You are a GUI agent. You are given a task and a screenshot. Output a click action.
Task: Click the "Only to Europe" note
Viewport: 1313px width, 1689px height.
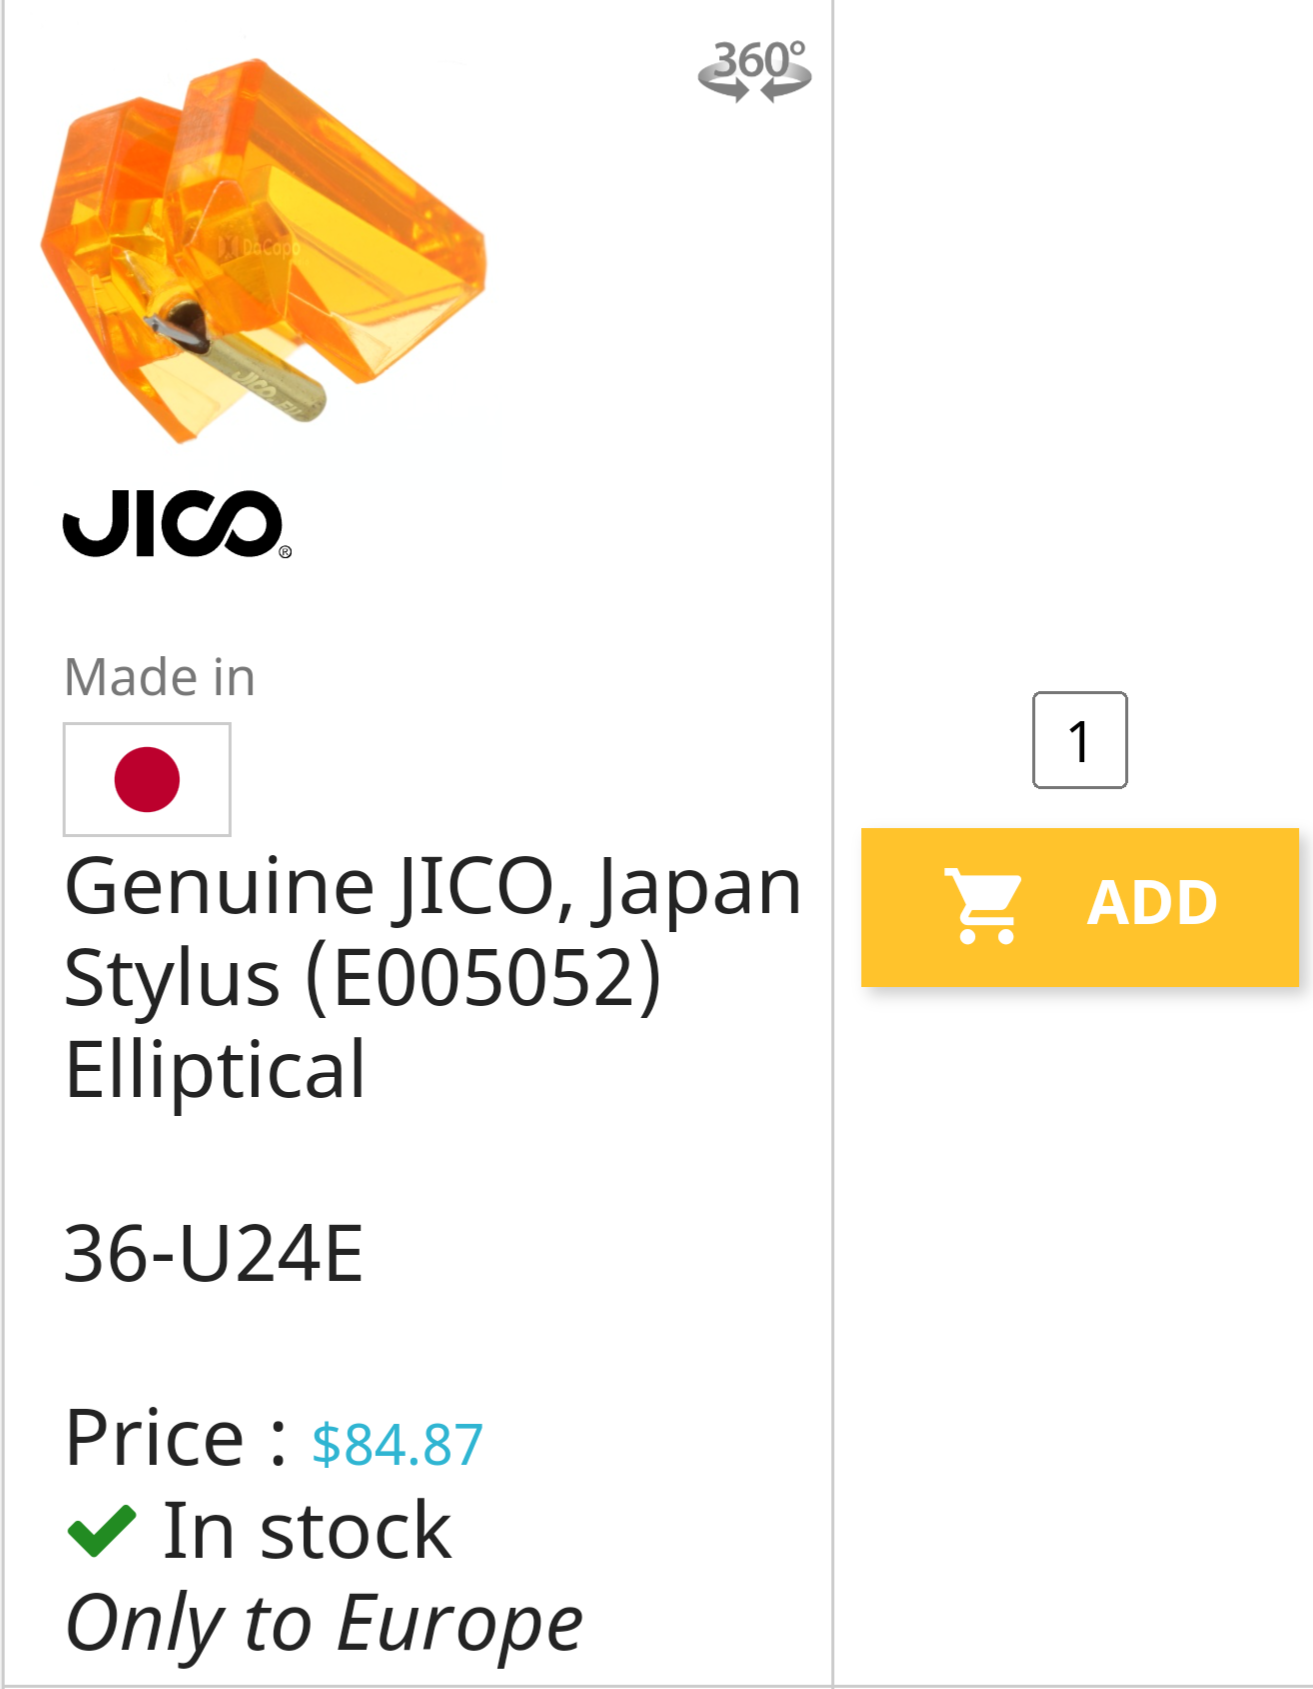pyautogui.click(x=323, y=1622)
